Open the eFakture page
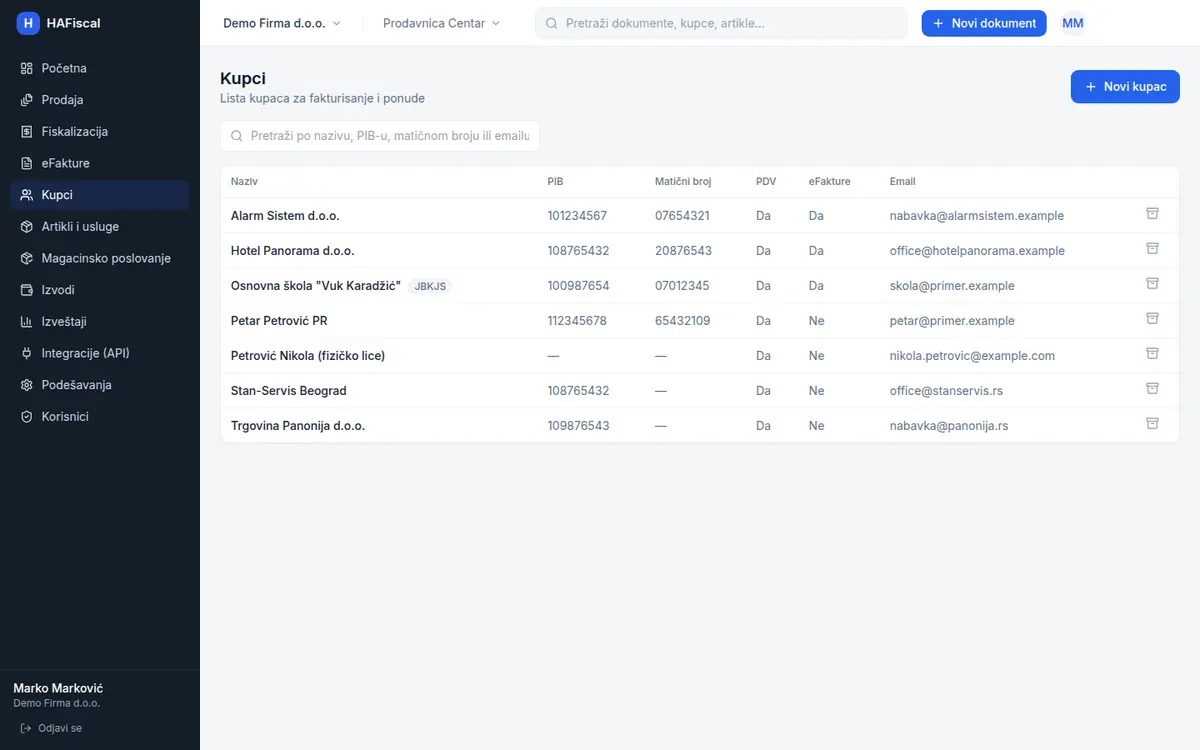This screenshot has height=750, width=1200. pyautogui.click(x=100, y=163)
